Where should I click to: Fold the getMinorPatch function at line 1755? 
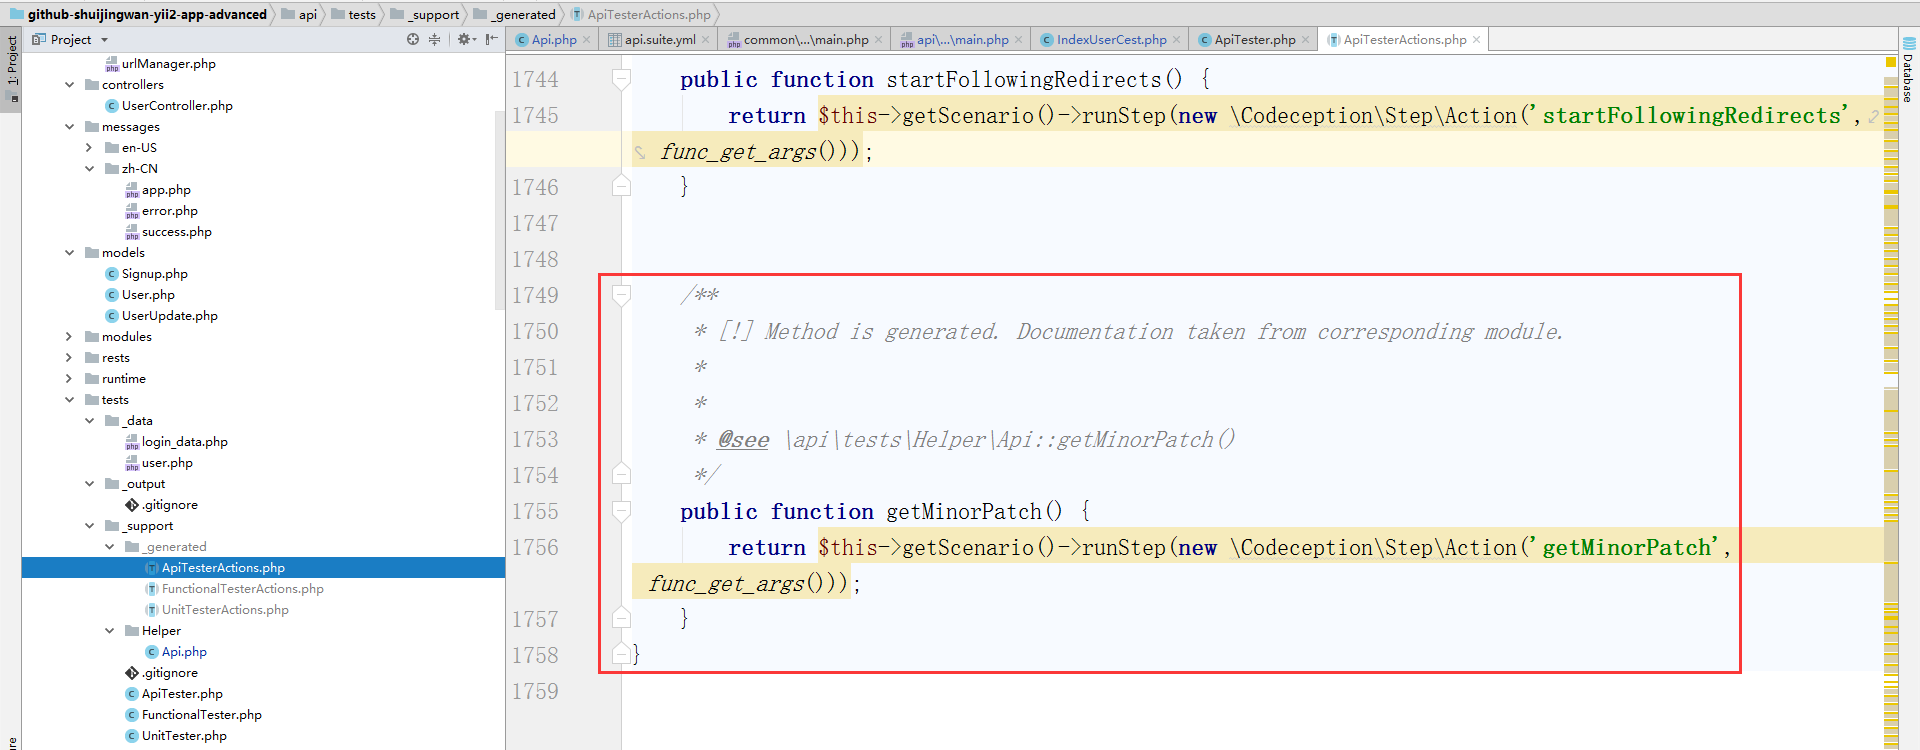point(621,511)
